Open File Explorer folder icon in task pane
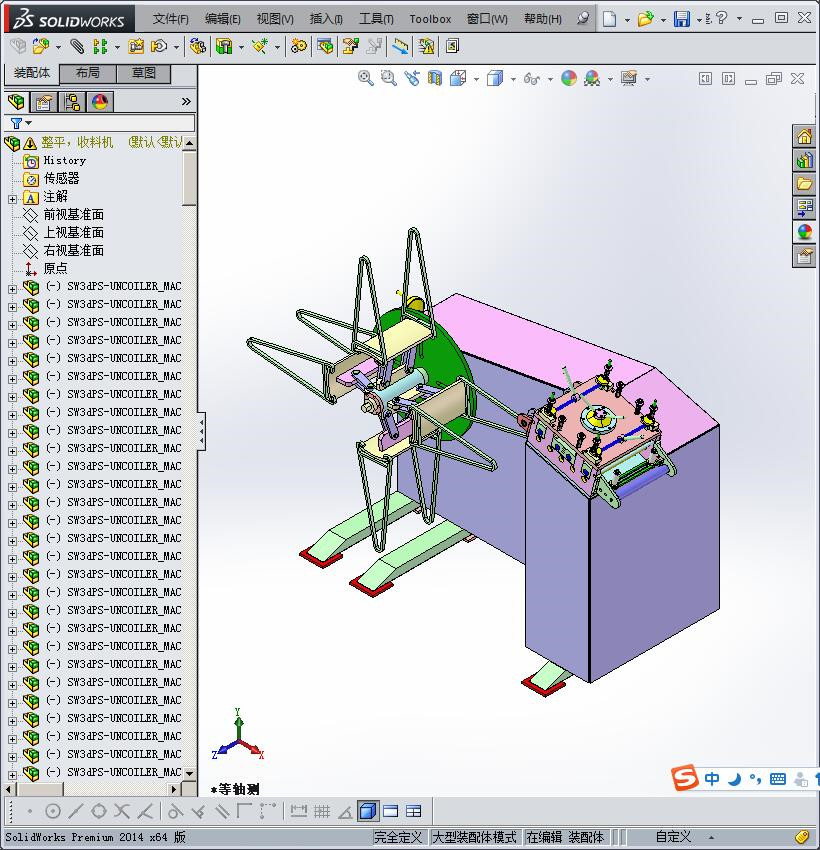The width and height of the screenshot is (820, 850). pyautogui.click(x=804, y=184)
